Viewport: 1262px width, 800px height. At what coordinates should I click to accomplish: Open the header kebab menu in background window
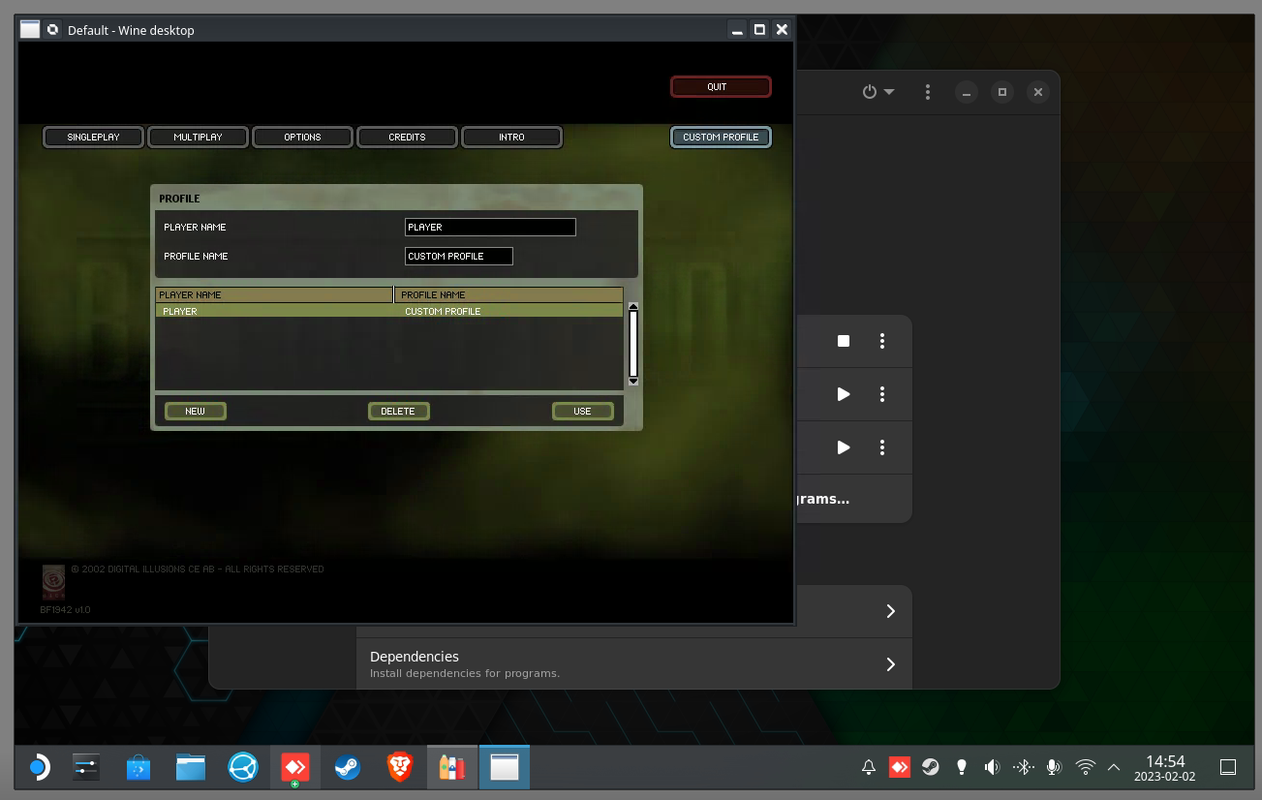(x=928, y=92)
